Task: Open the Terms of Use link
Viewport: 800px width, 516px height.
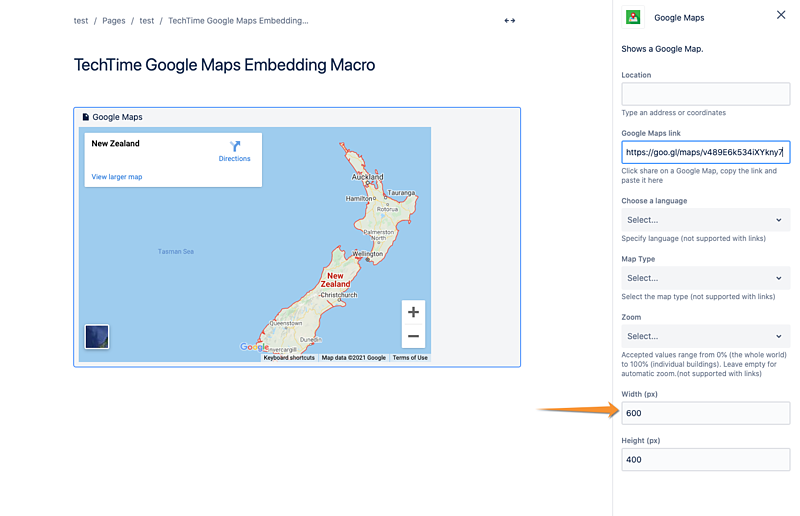Action: pyautogui.click(x=410, y=358)
